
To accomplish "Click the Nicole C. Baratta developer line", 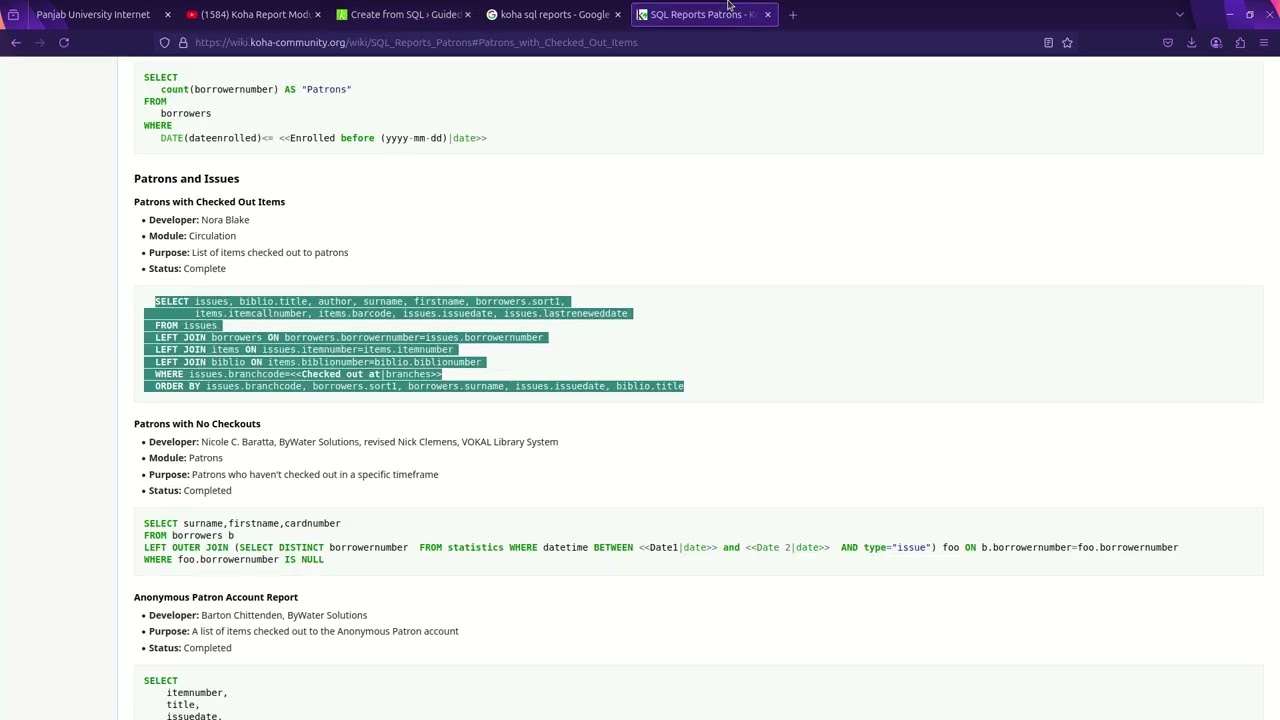I will pyautogui.click(x=353, y=442).
